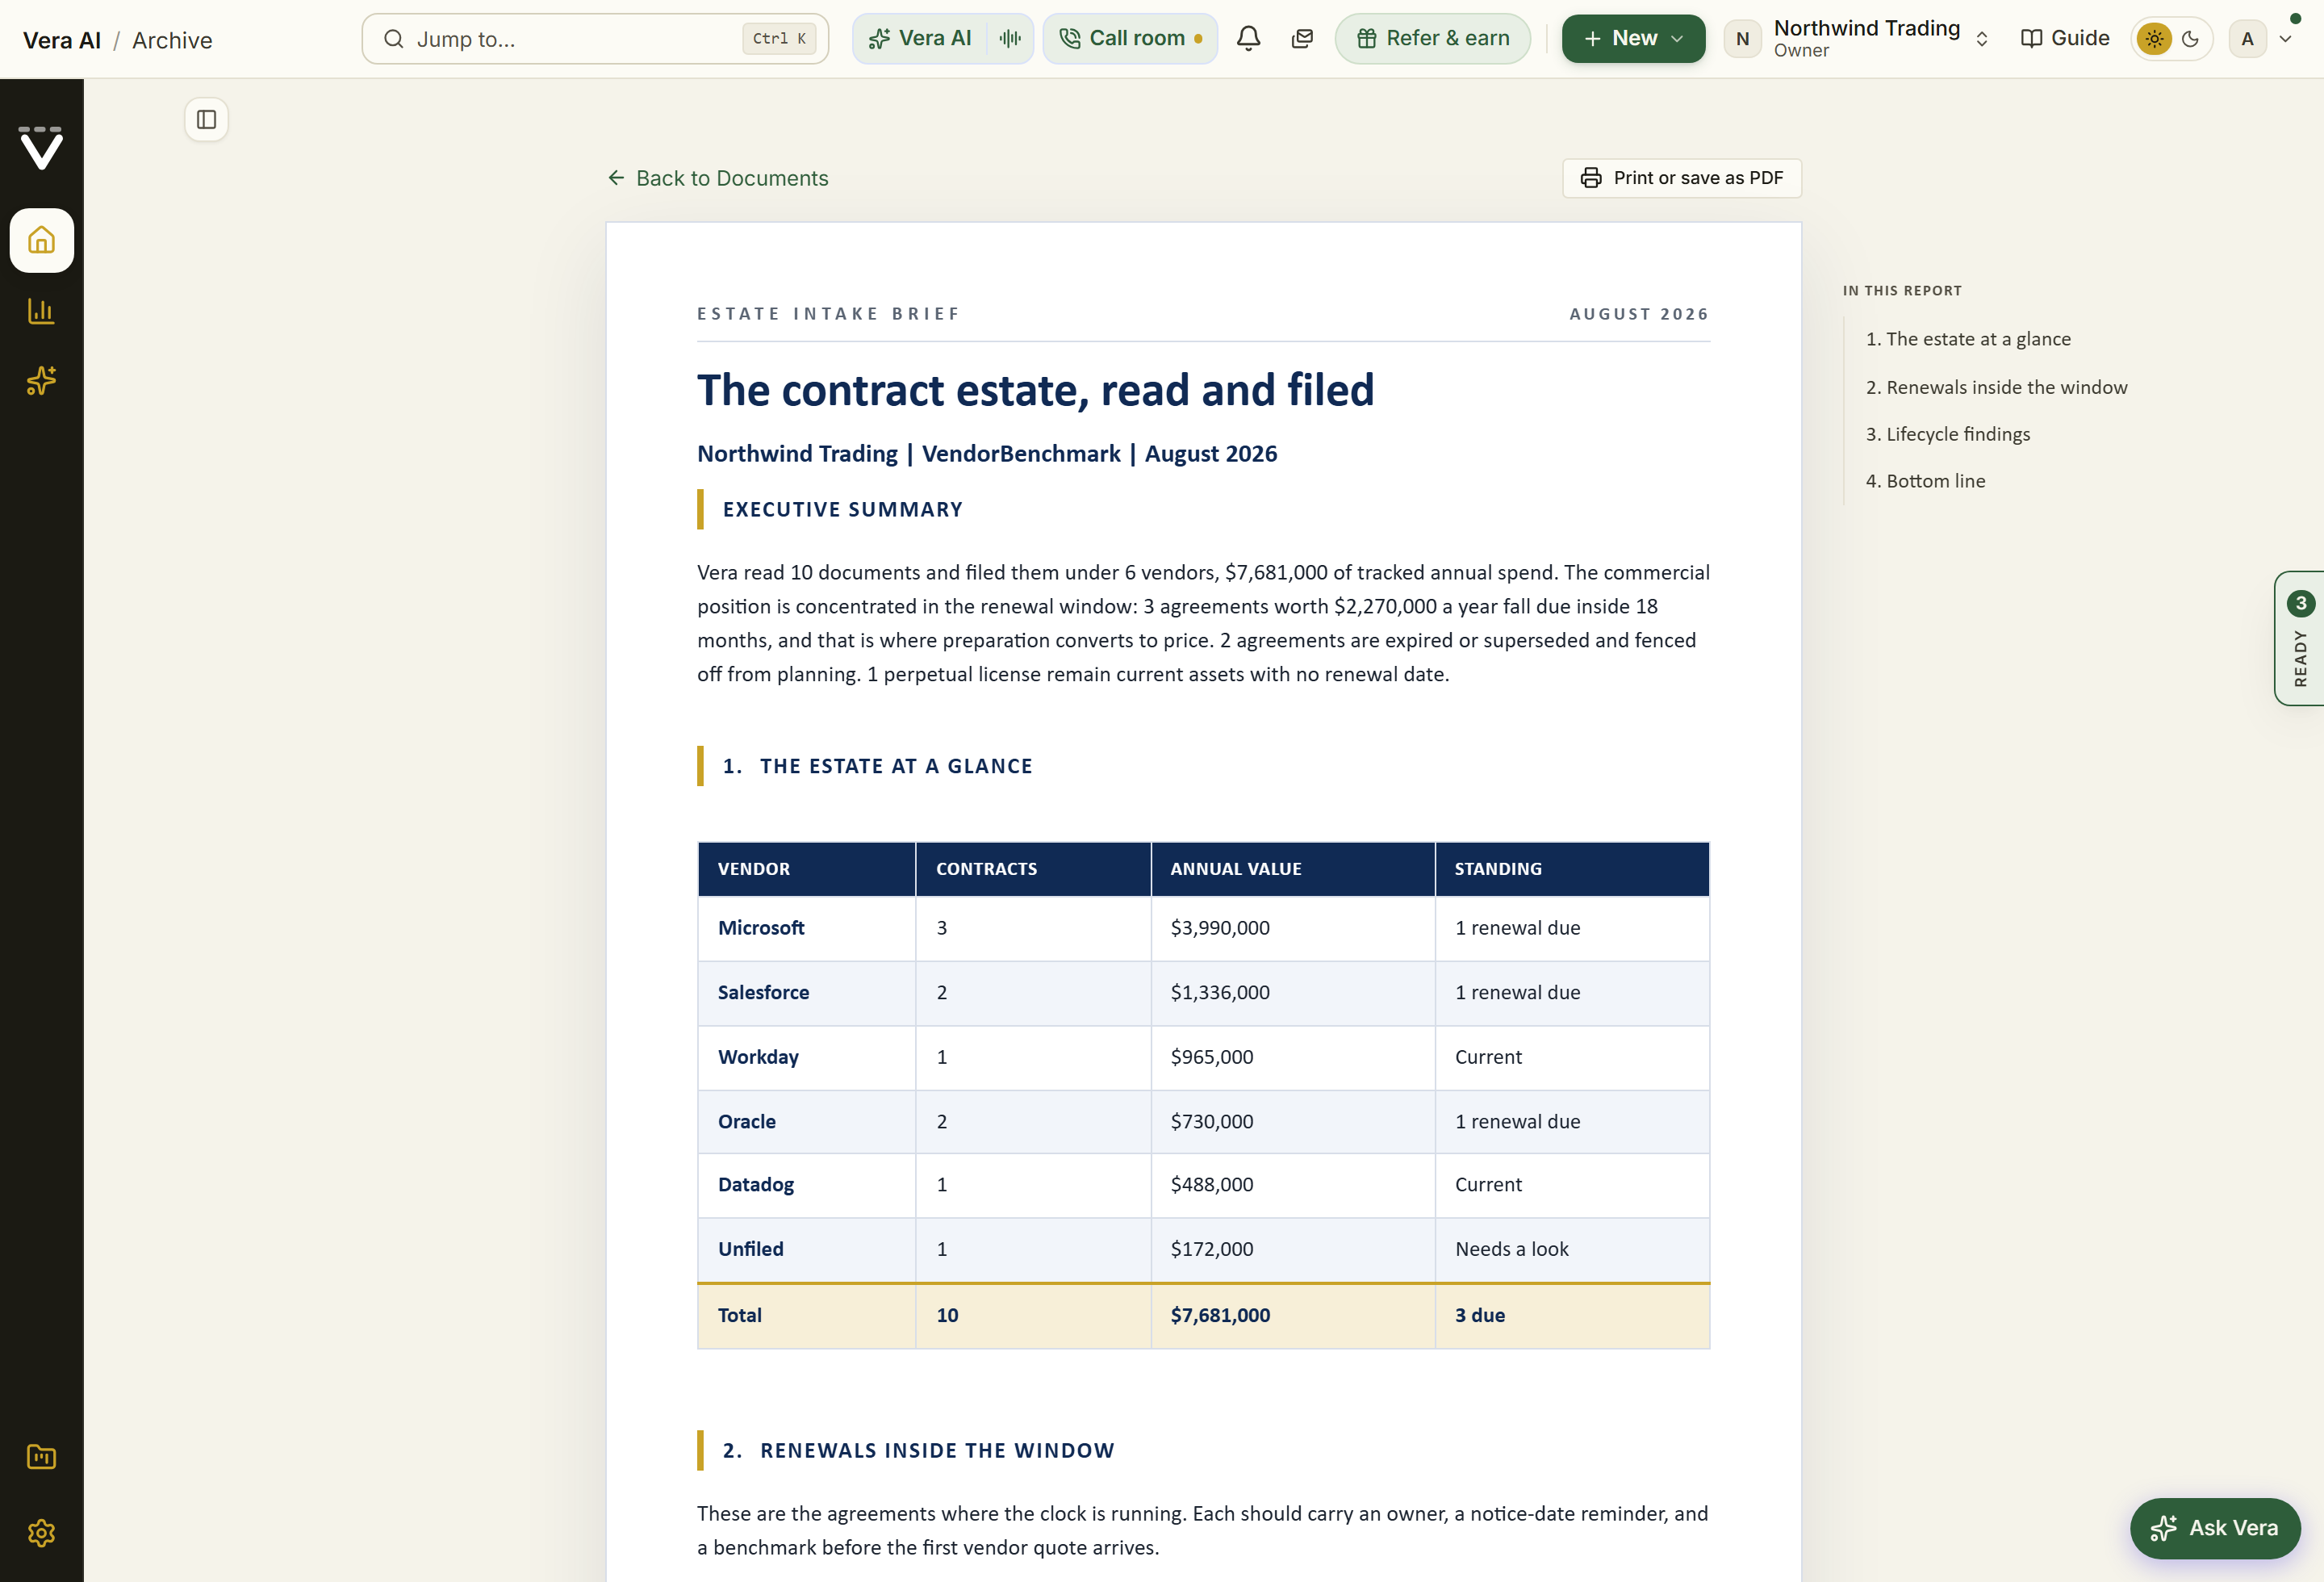The width and height of the screenshot is (2324, 1582).
Task: Click the Vera AI sparkle button
Action: click(920, 39)
